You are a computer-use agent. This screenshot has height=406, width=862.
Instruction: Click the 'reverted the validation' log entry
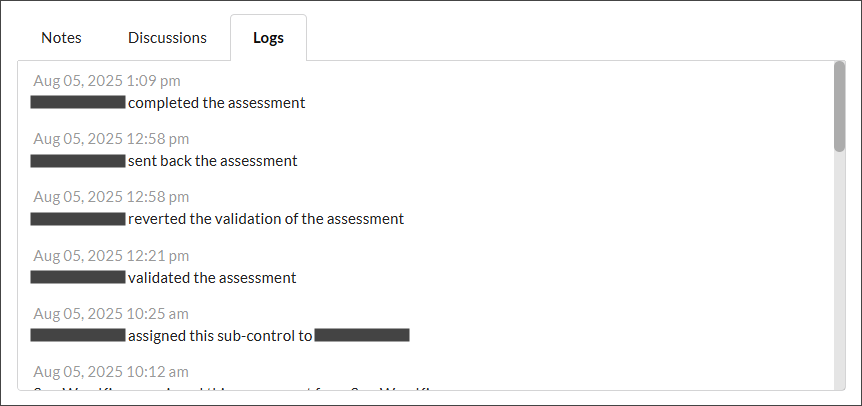pos(266,219)
